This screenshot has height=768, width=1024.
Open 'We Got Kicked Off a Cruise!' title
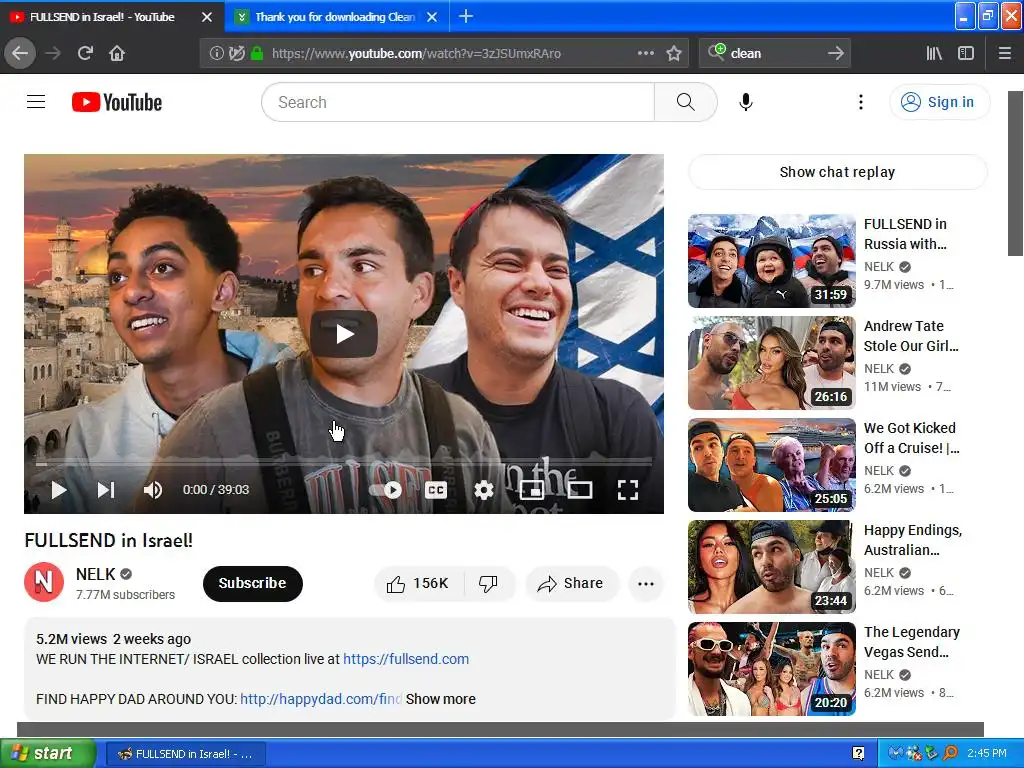pyautogui.click(x=911, y=438)
